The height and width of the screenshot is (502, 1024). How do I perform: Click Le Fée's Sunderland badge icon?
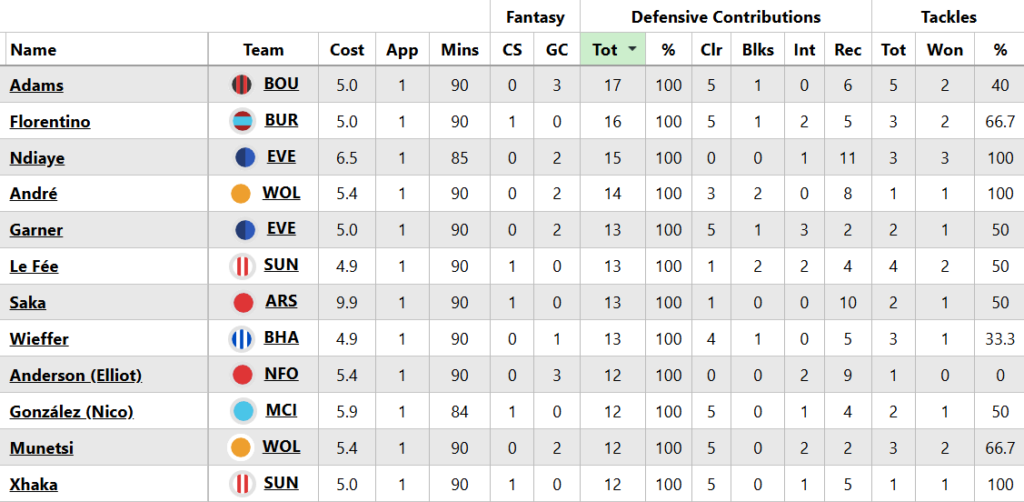(243, 266)
